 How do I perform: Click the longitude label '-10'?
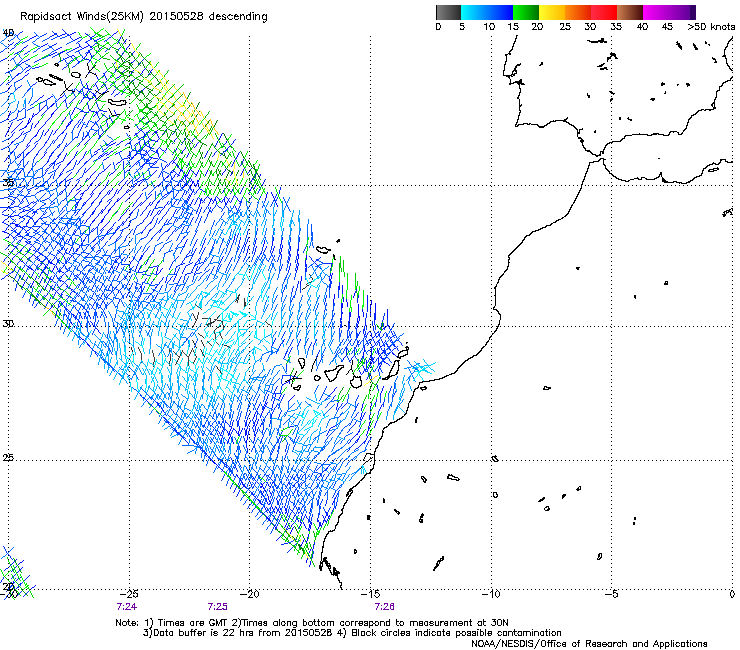click(491, 594)
